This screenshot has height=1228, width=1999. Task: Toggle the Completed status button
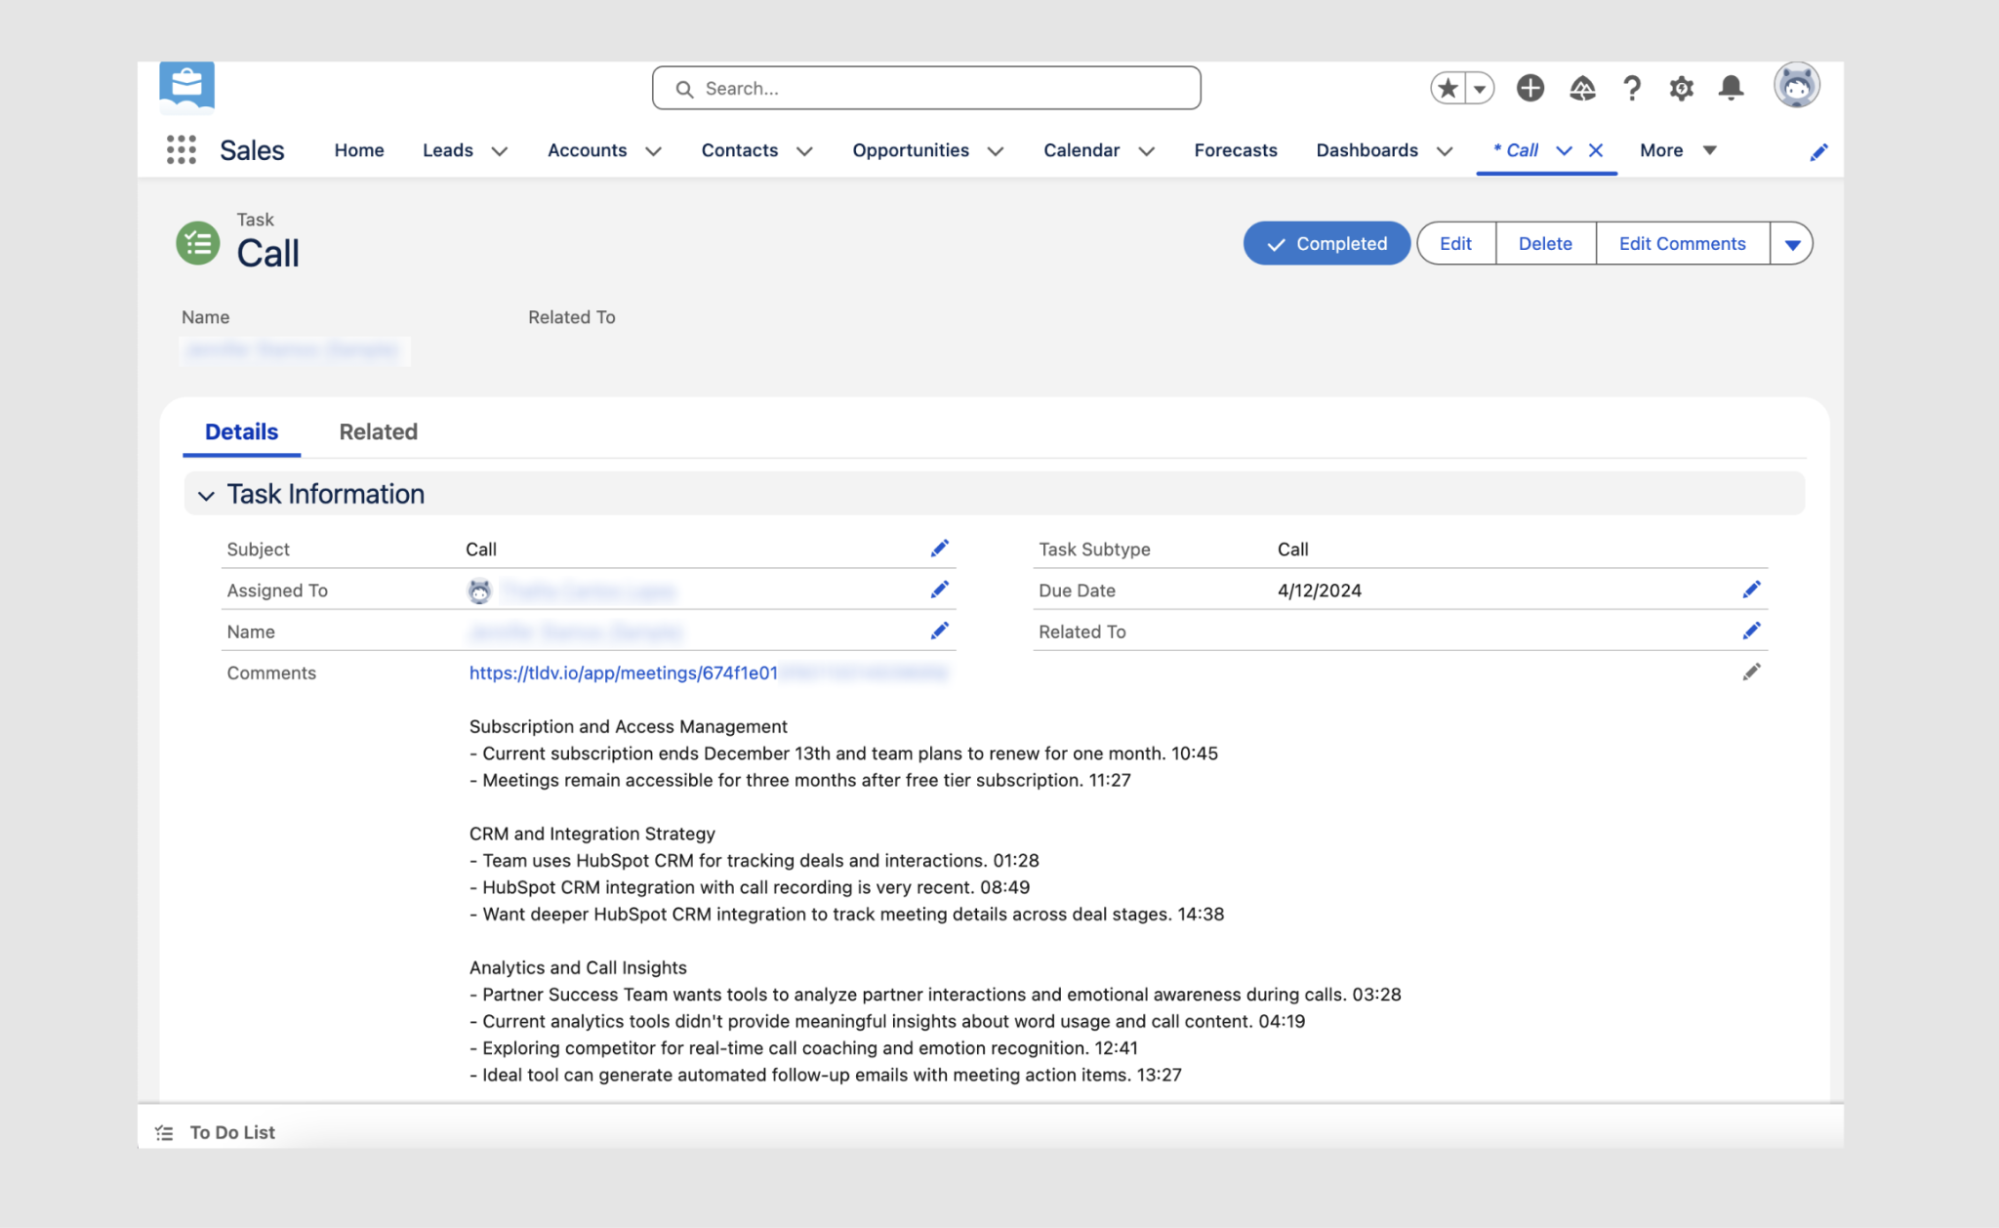1326,243
